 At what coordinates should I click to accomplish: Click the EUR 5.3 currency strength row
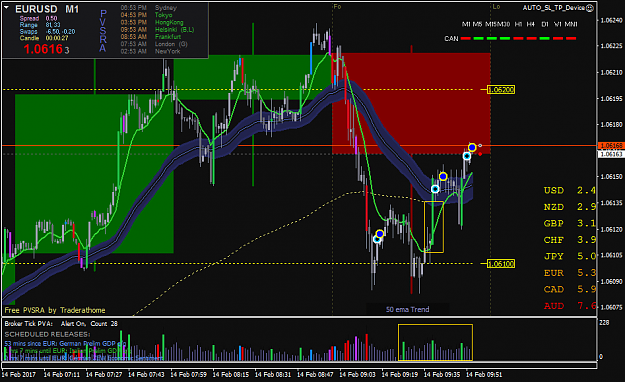click(570, 273)
